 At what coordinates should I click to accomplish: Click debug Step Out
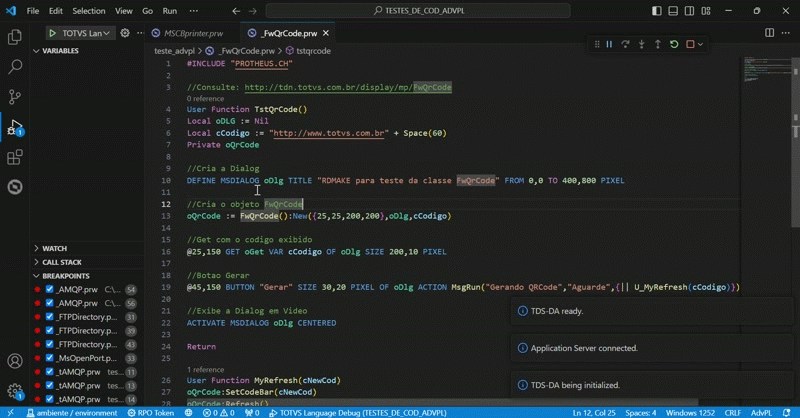(x=658, y=44)
